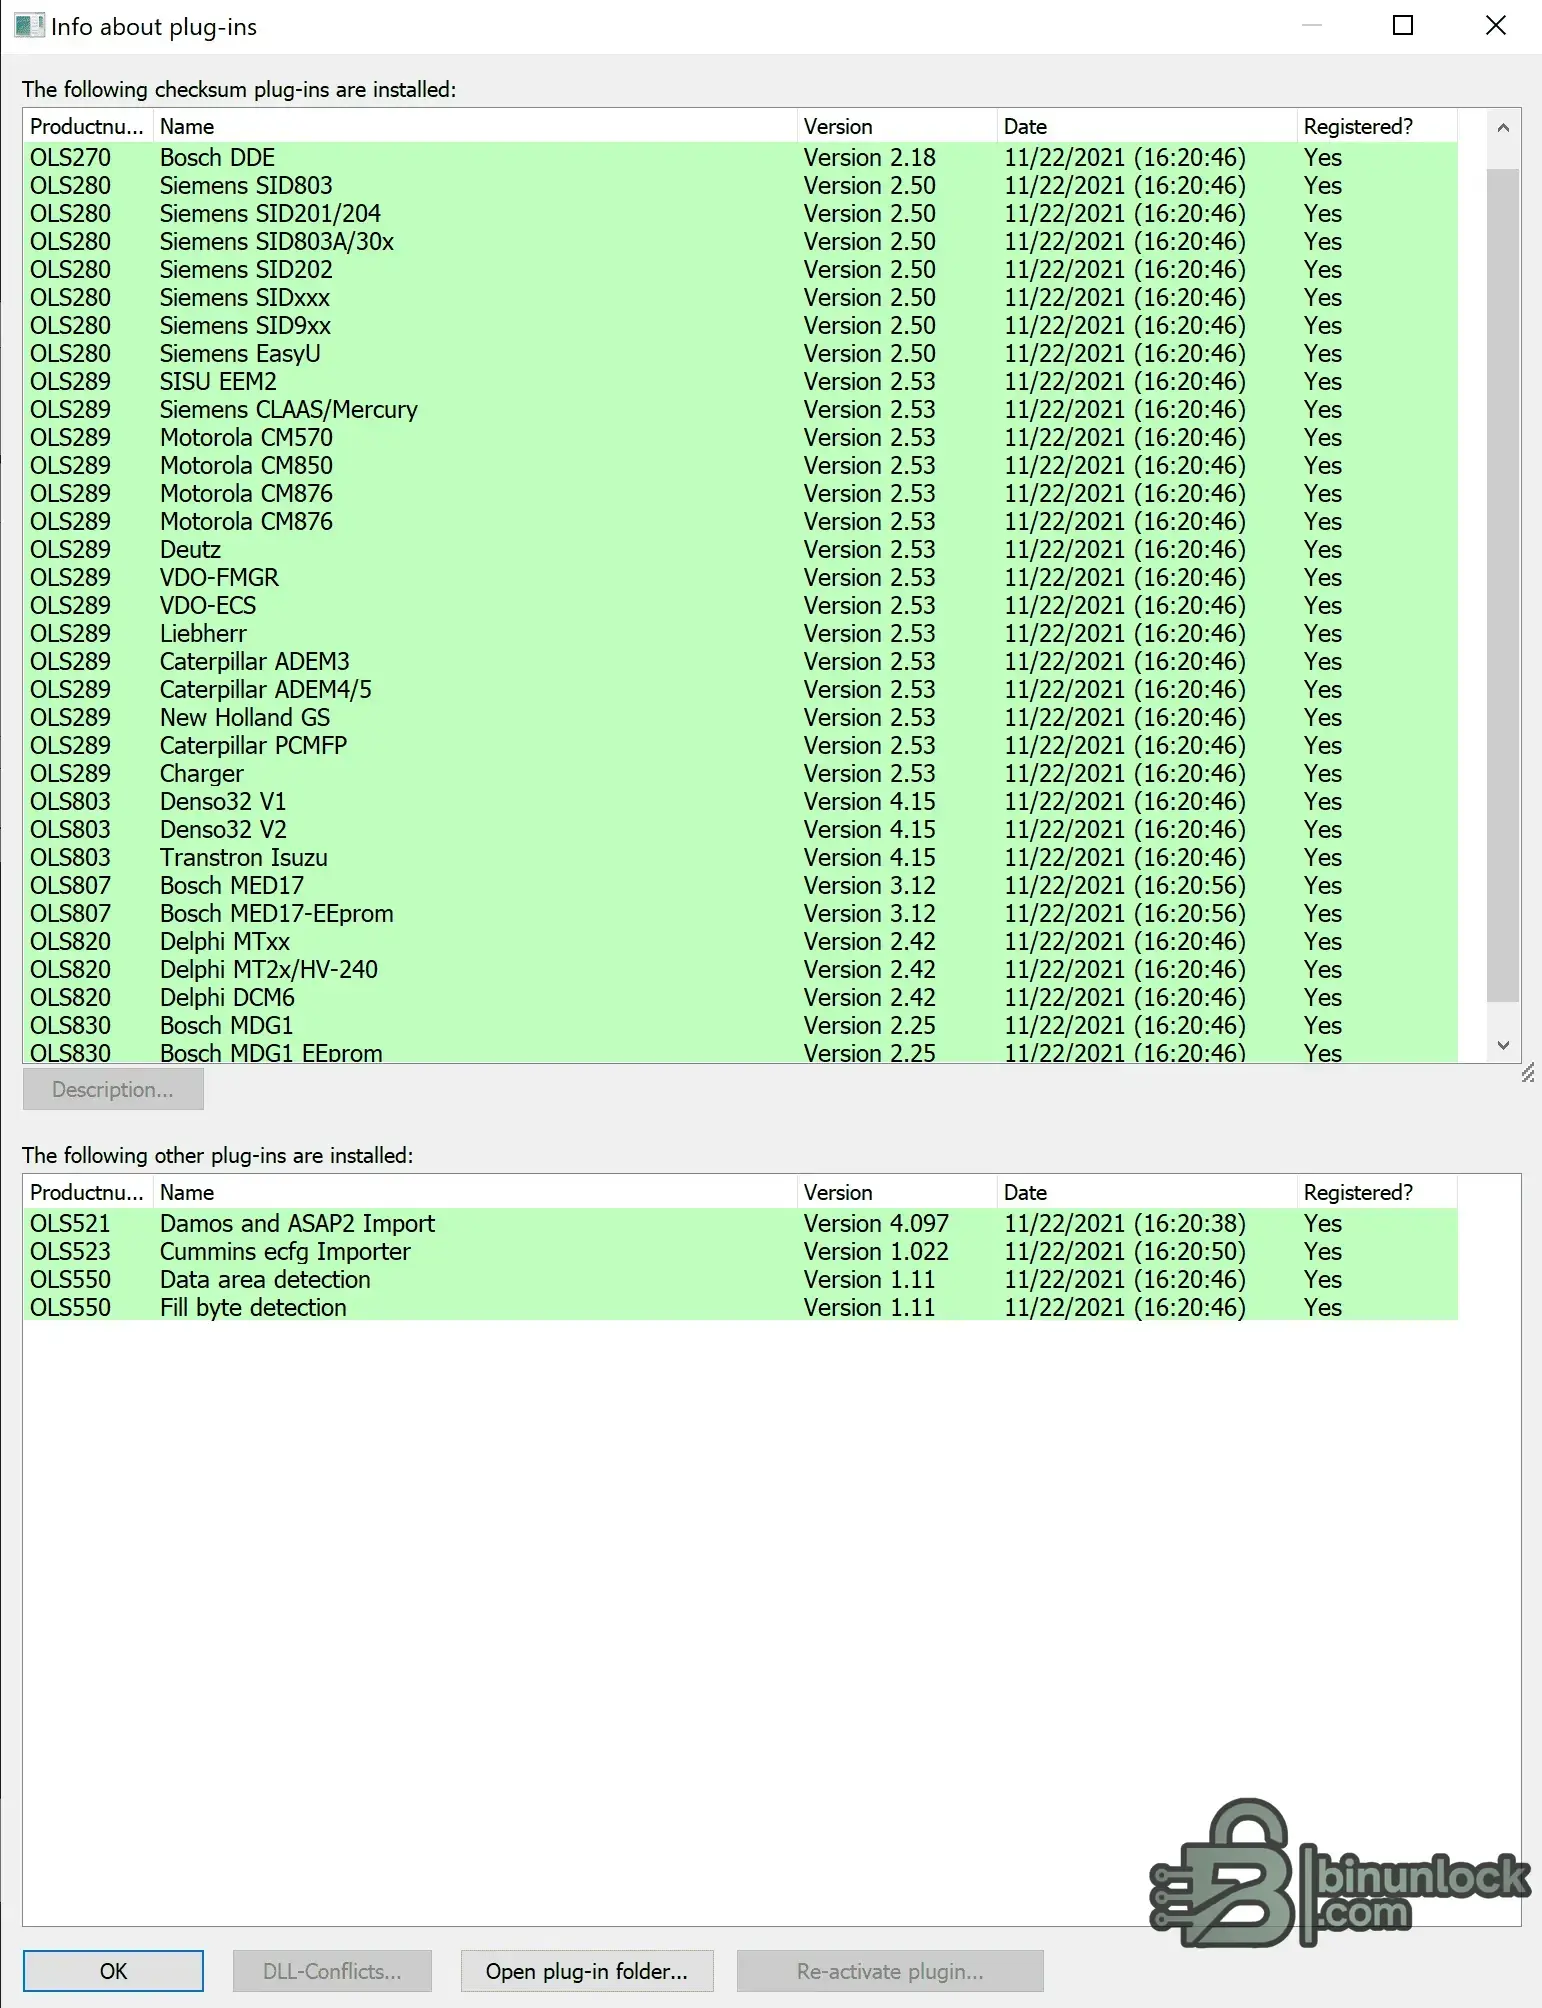The height and width of the screenshot is (2008, 1542).
Task: Select the Bosch MED17 row
Action: pyautogui.click(x=740, y=885)
